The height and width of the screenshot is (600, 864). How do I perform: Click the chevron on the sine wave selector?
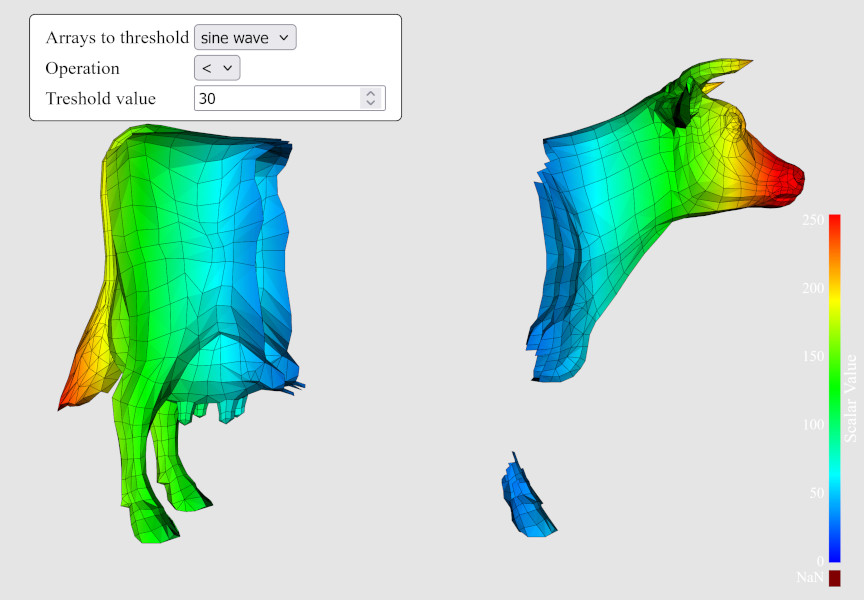click(x=284, y=38)
